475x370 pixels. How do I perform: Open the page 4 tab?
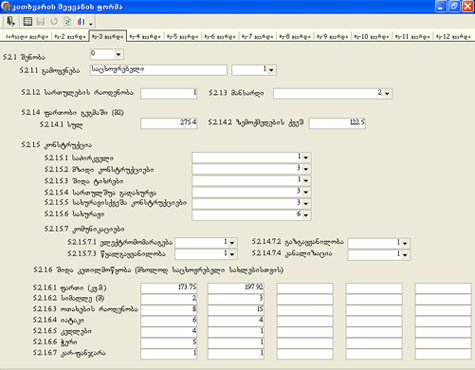145,37
